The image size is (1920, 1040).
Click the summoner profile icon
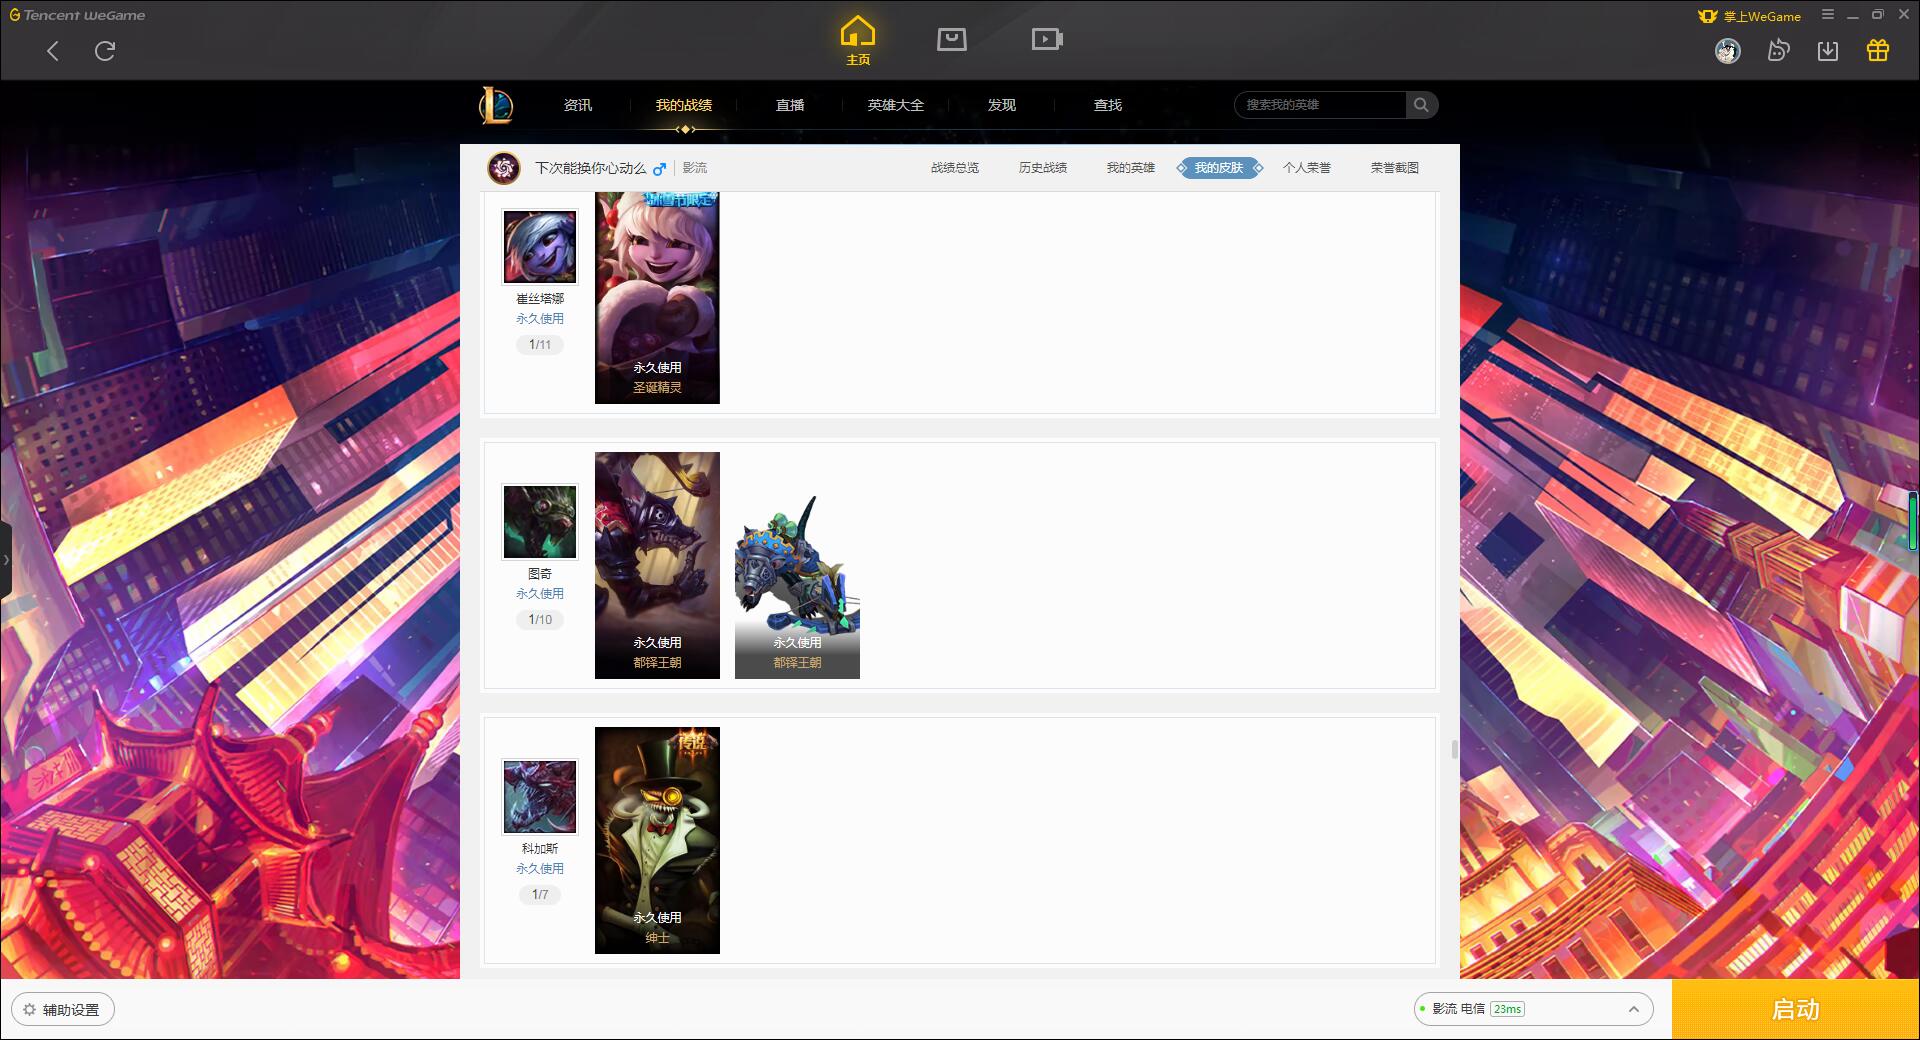pyautogui.click(x=504, y=168)
